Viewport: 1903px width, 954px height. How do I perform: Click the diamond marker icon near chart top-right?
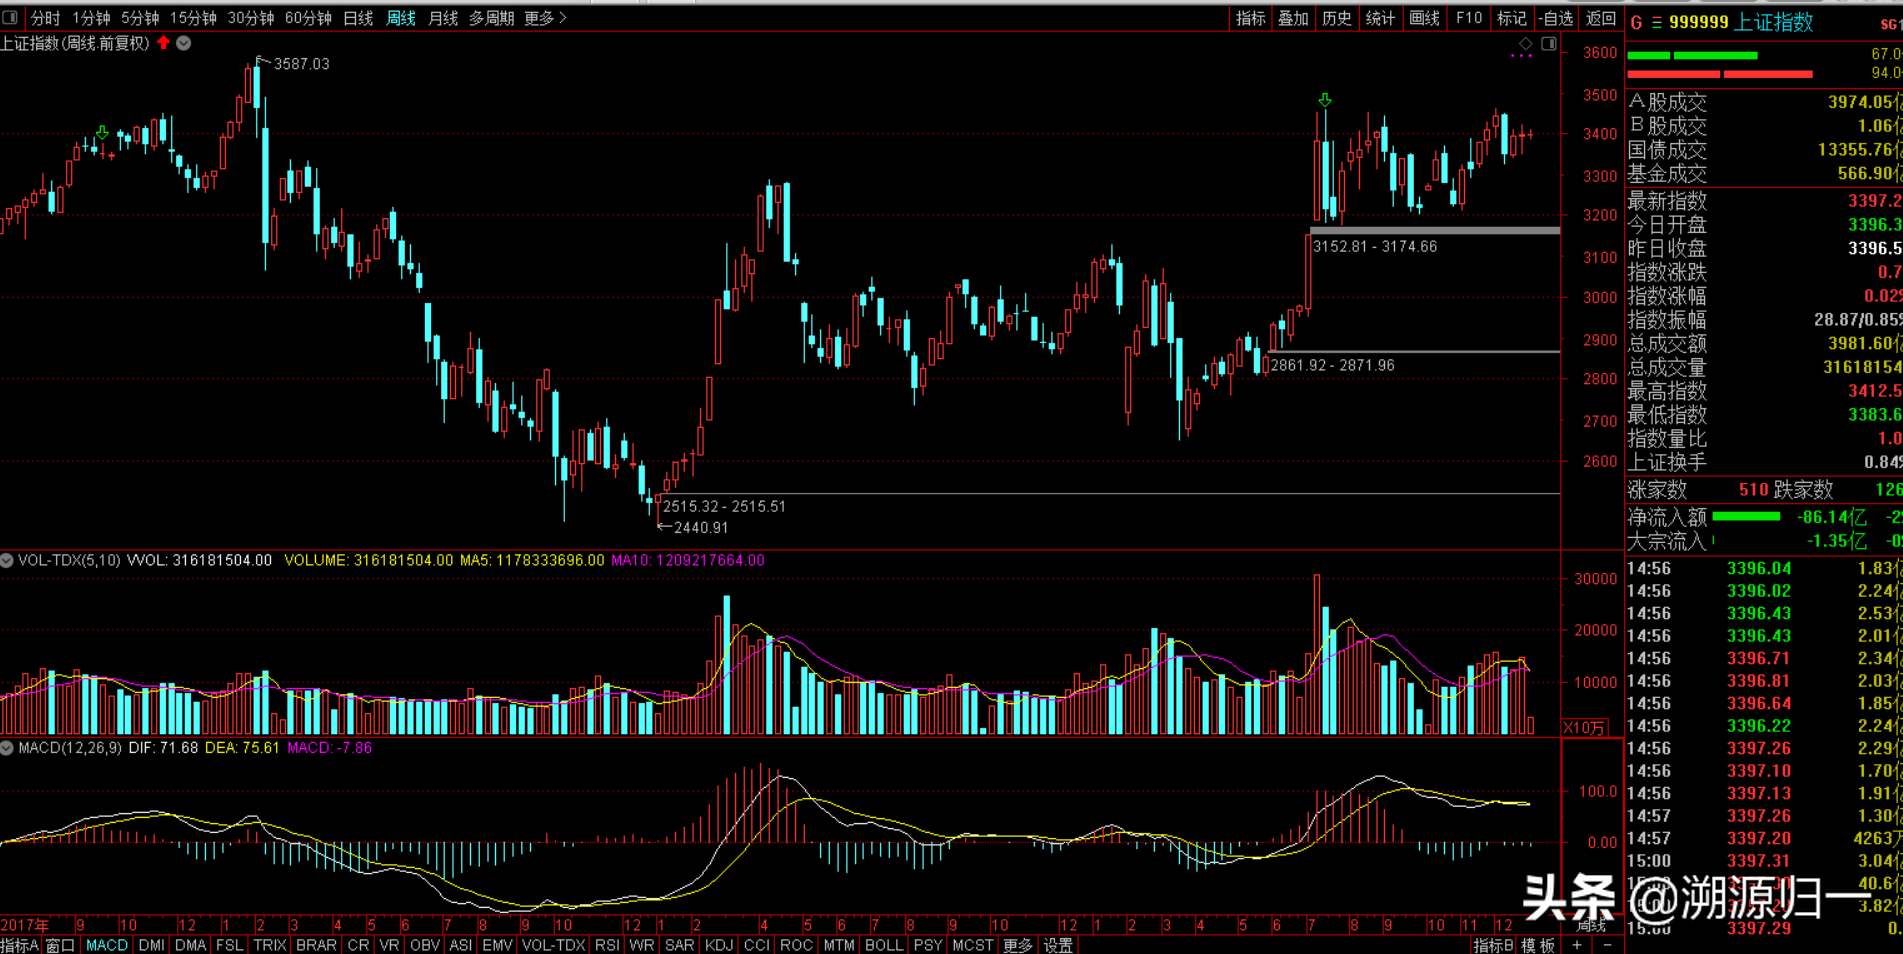(x=1525, y=44)
